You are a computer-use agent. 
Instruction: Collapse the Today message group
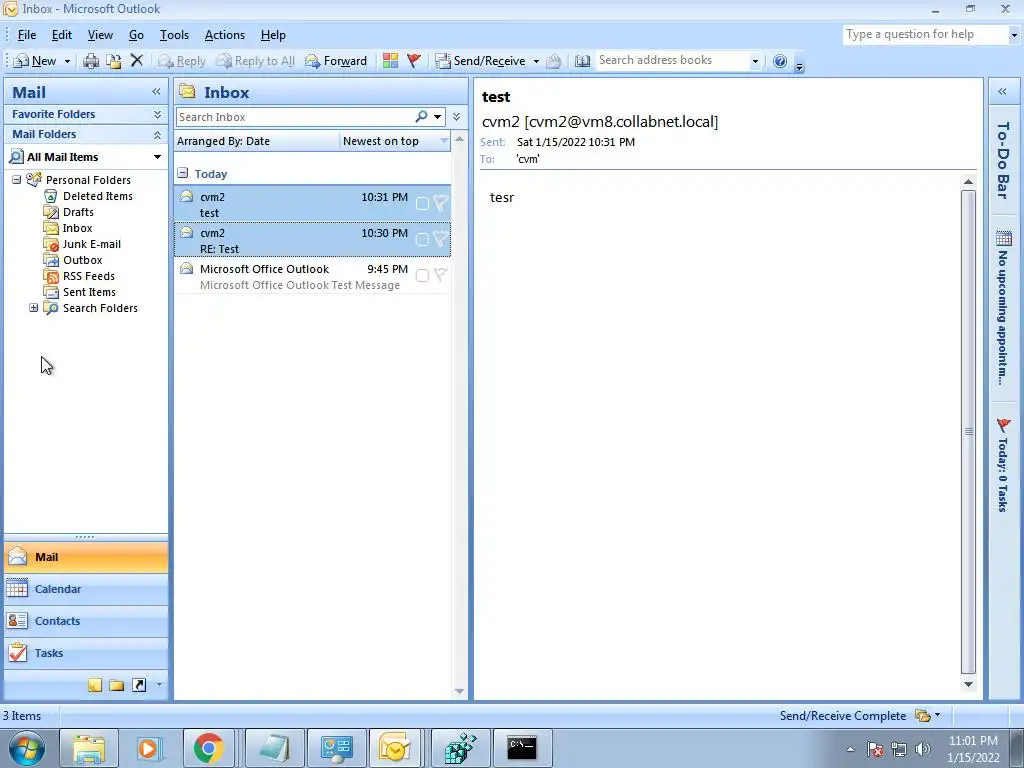pyautogui.click(x=183, y=173)
